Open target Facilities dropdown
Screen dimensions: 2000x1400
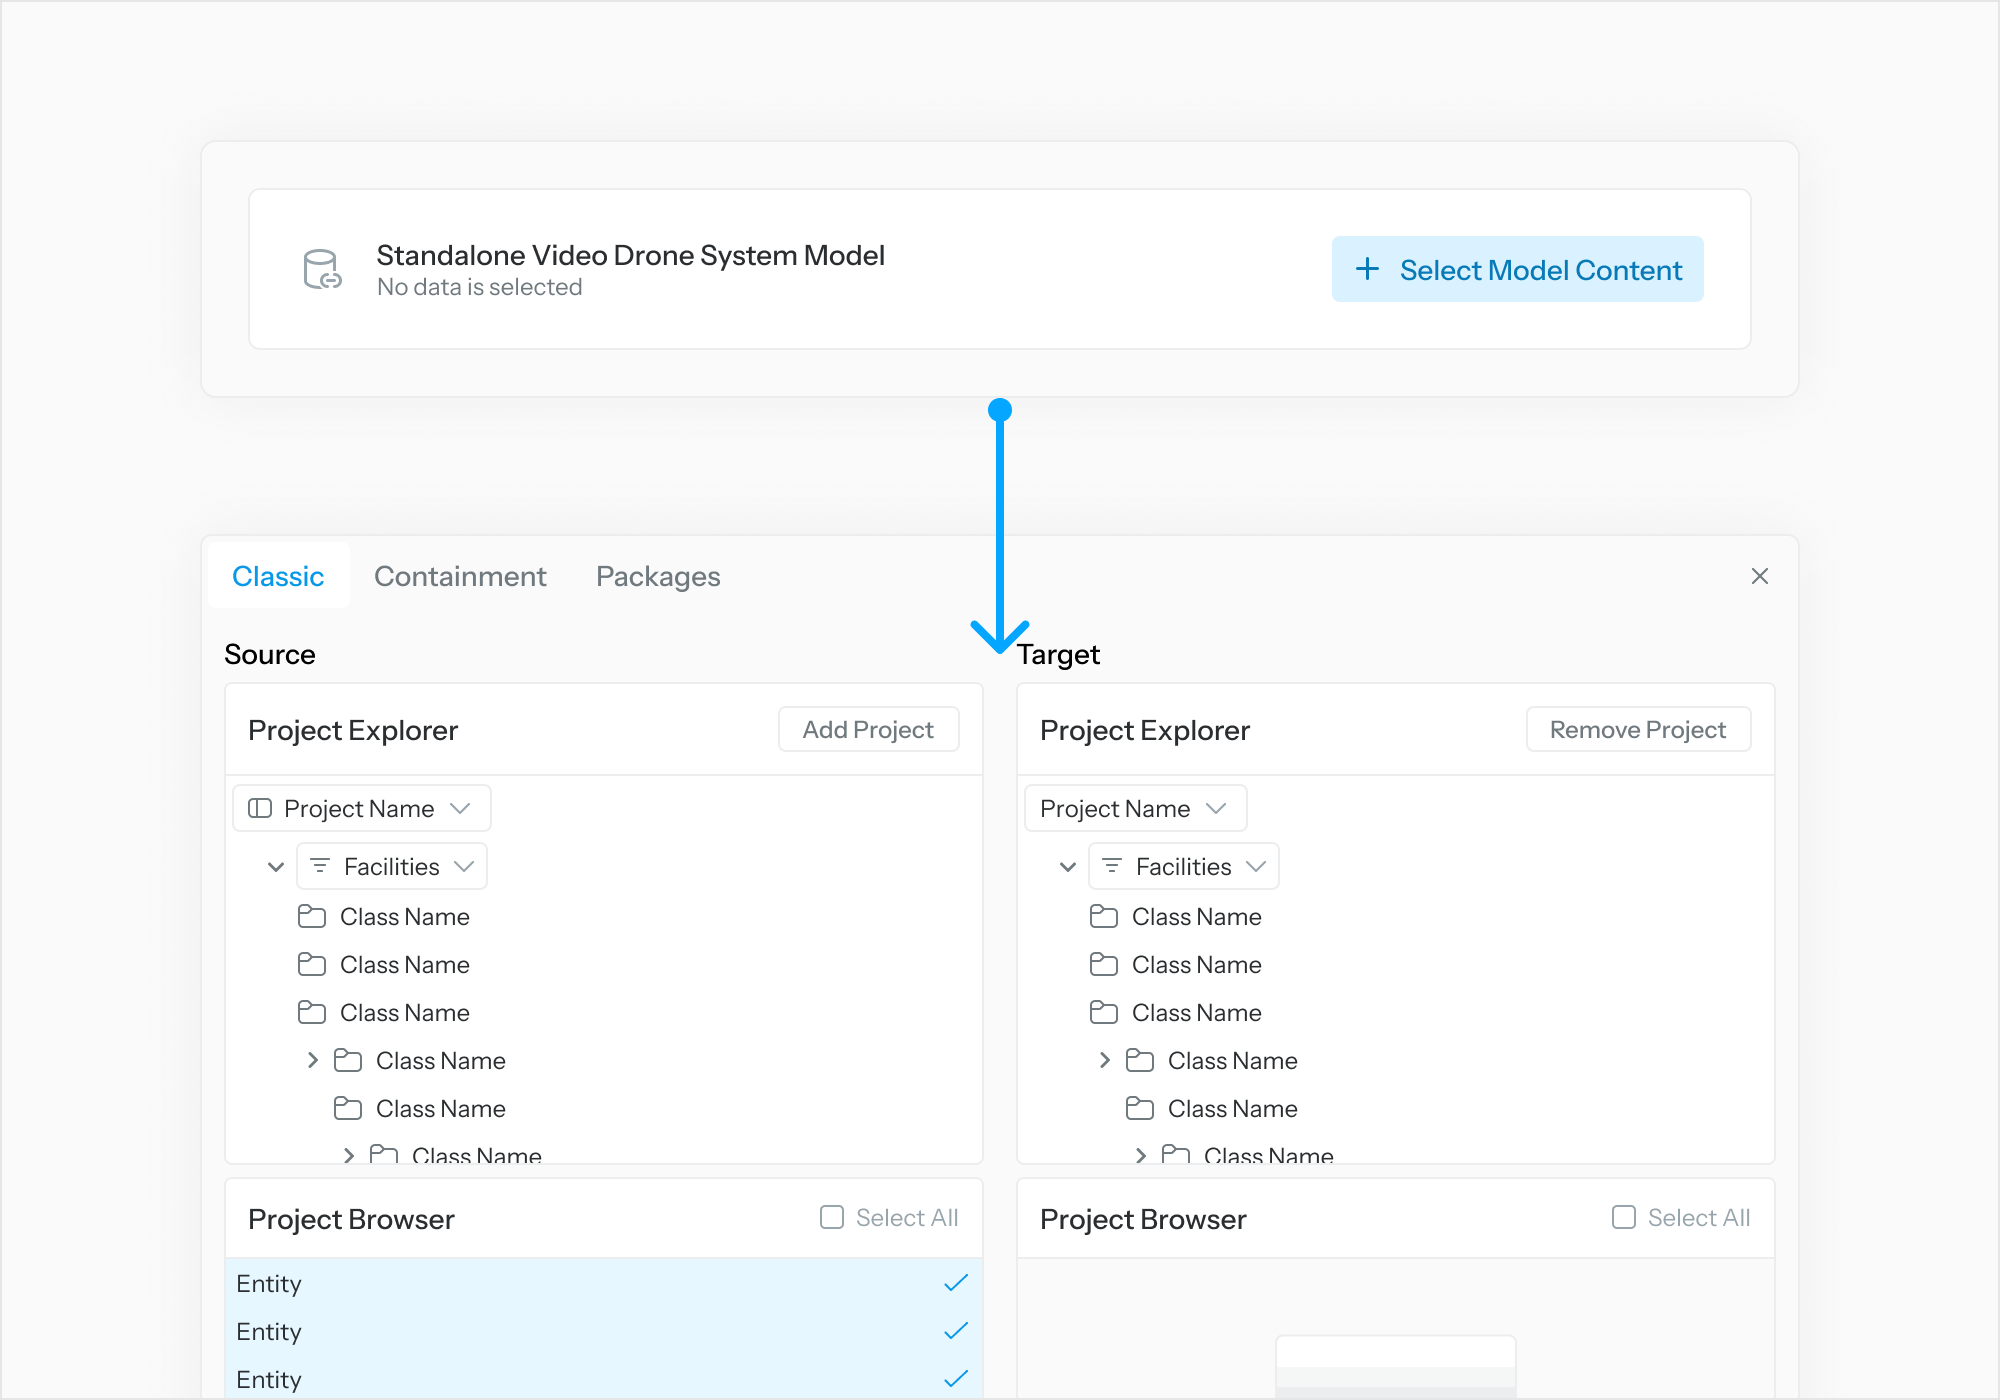(x=1256, y=866)
